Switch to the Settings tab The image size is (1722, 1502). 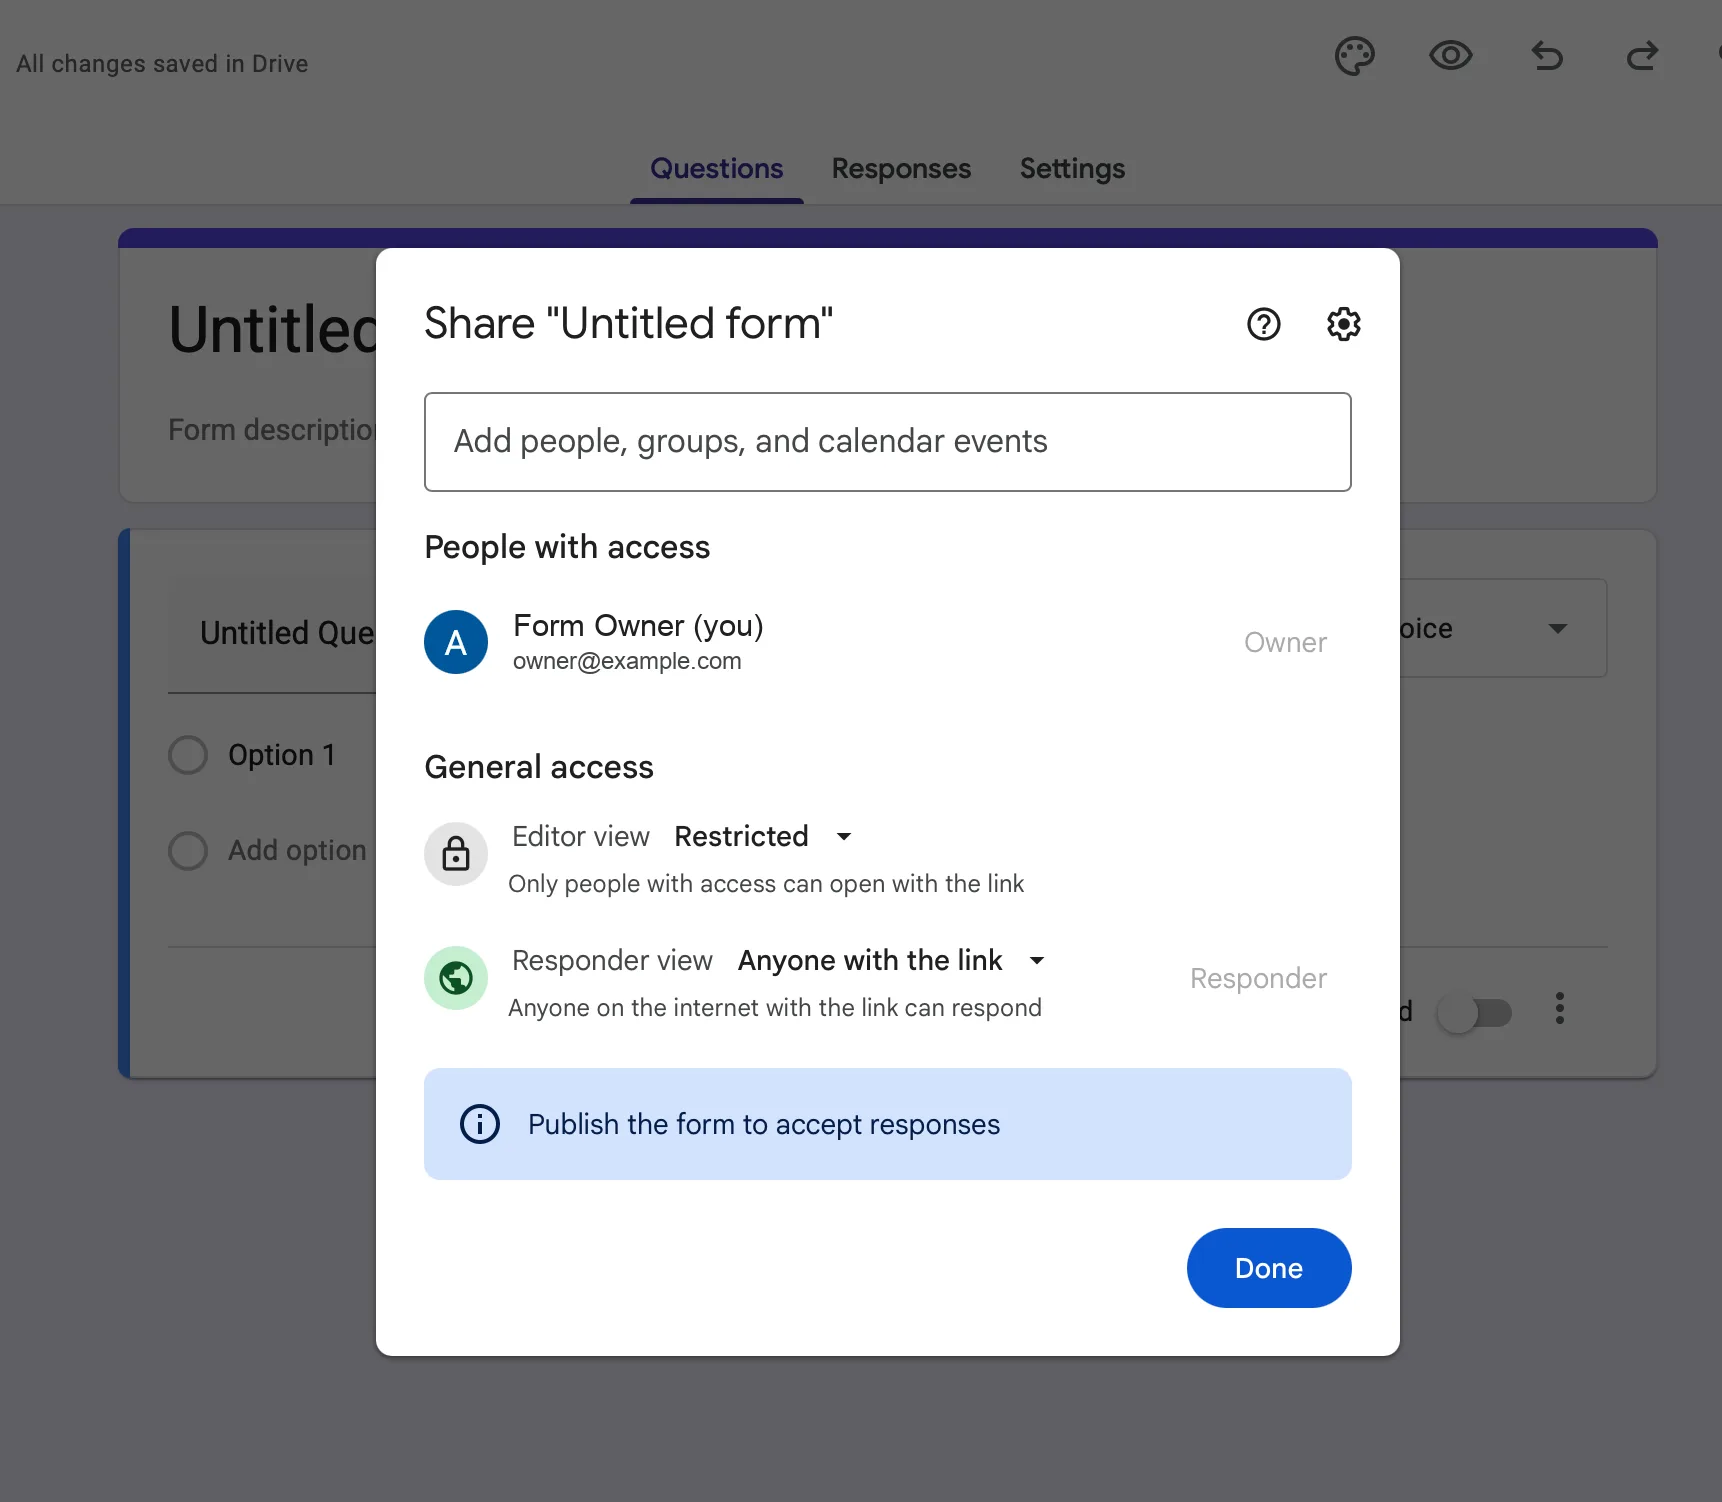coord(1072,168)
